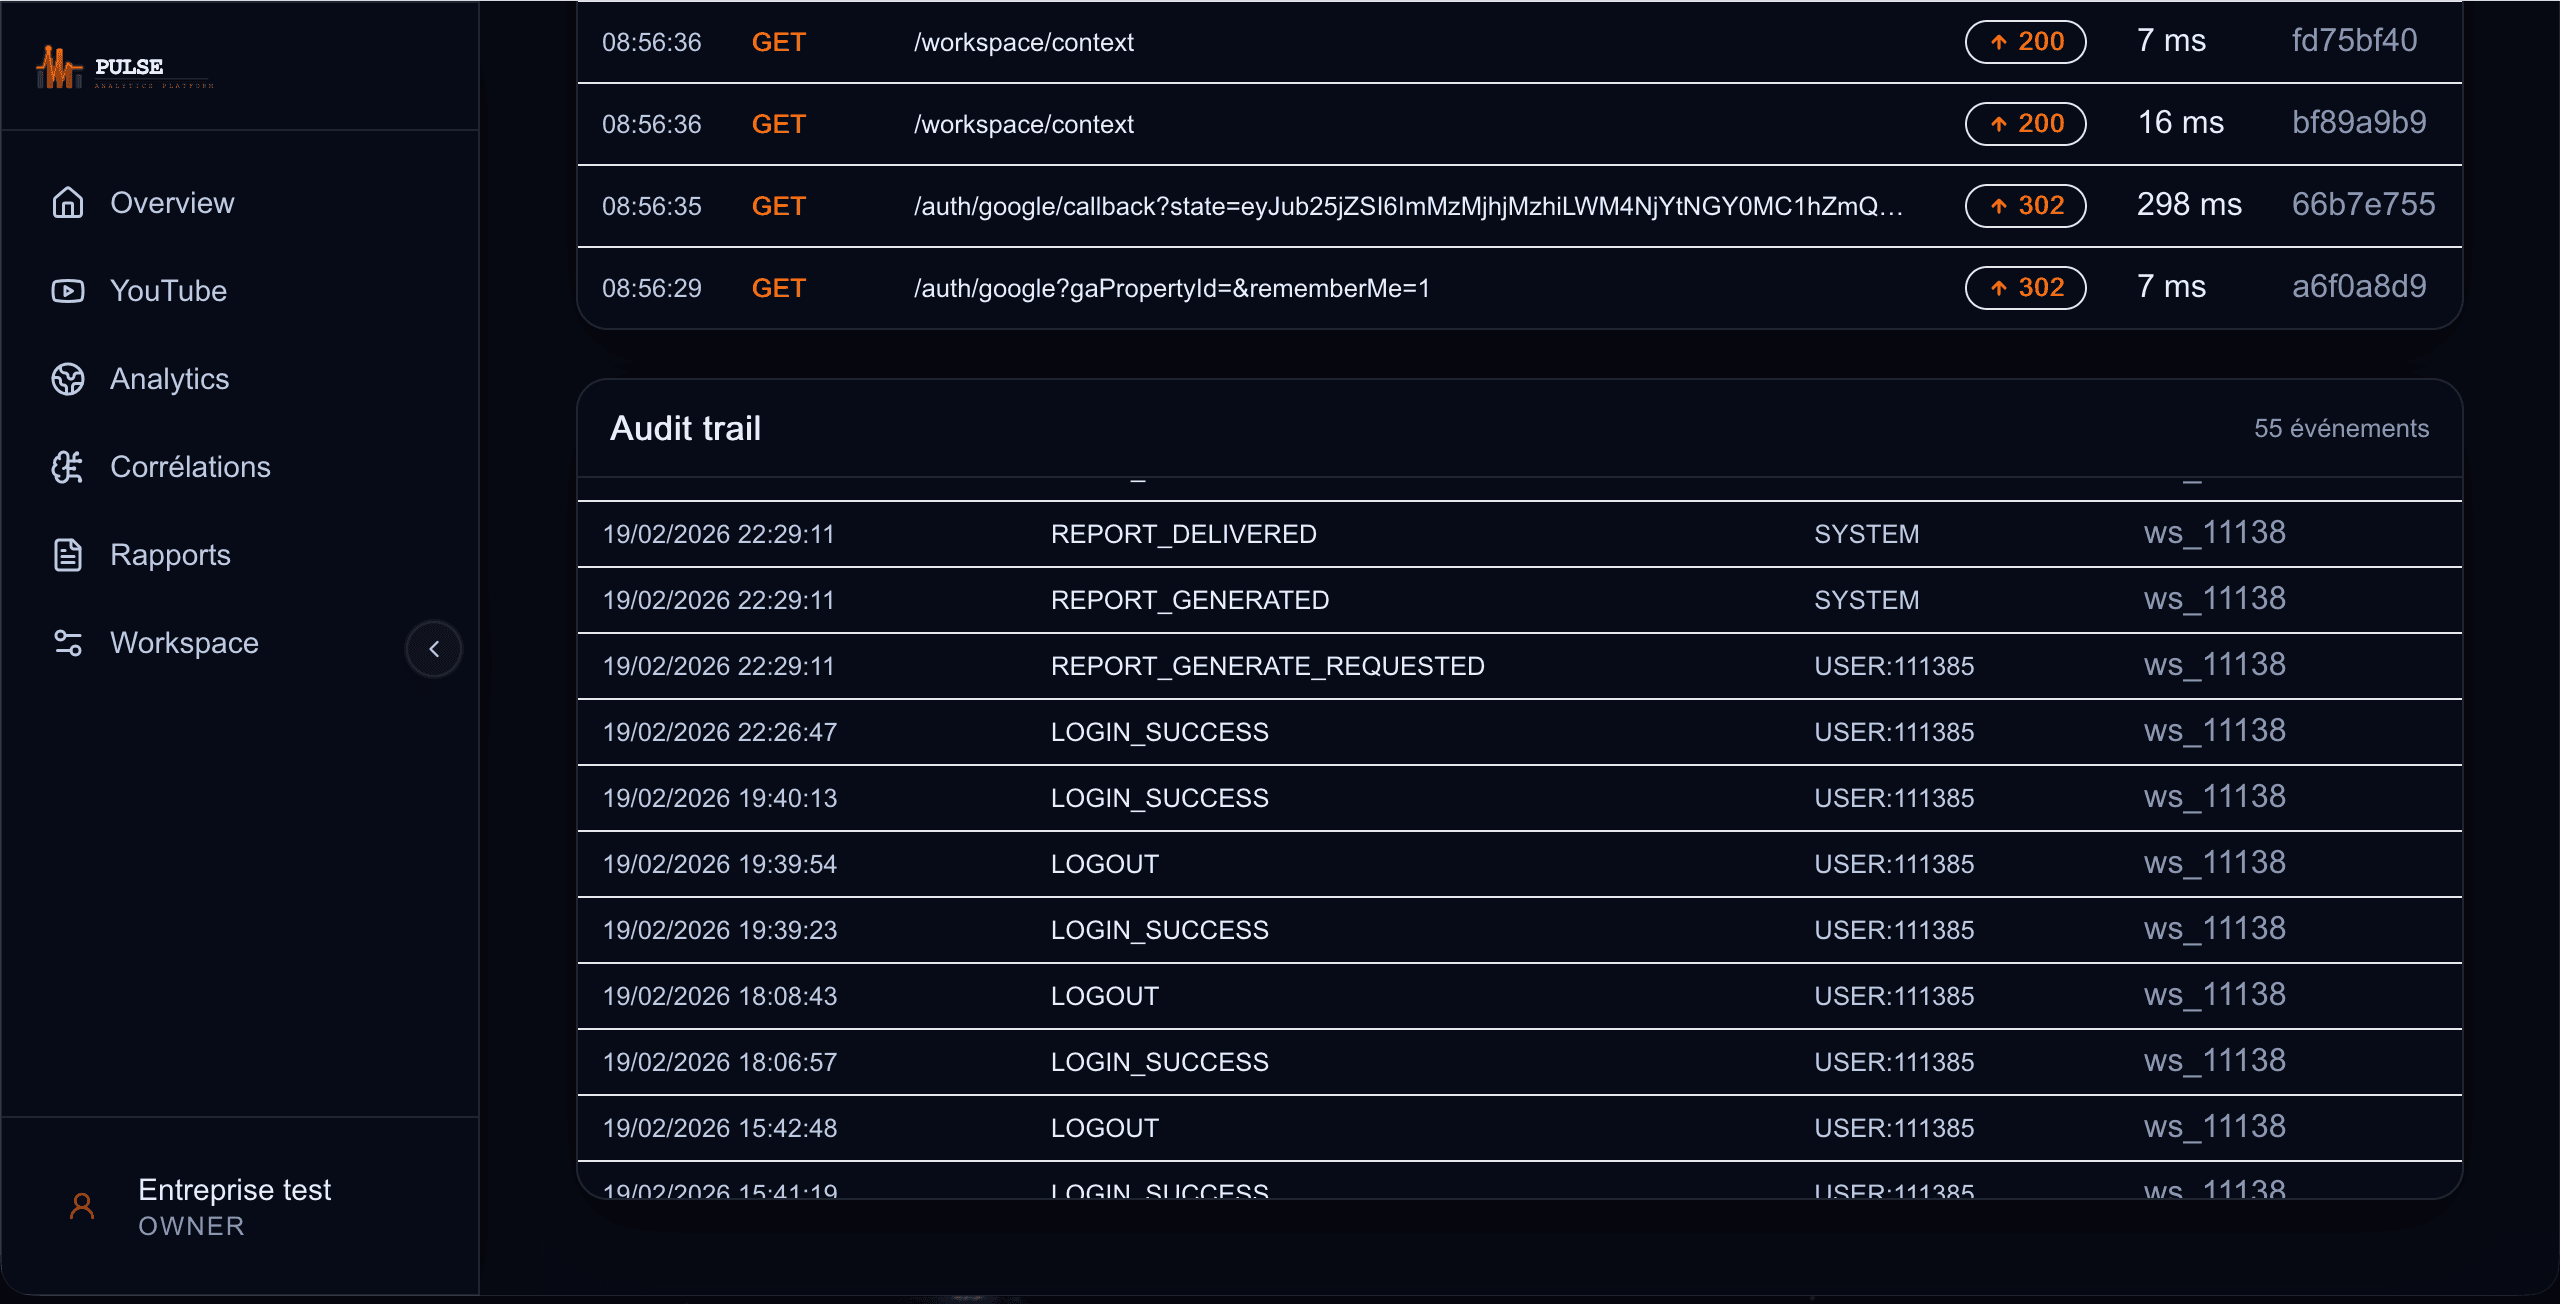Go to the Rapports section

click(x=170, y=555)
